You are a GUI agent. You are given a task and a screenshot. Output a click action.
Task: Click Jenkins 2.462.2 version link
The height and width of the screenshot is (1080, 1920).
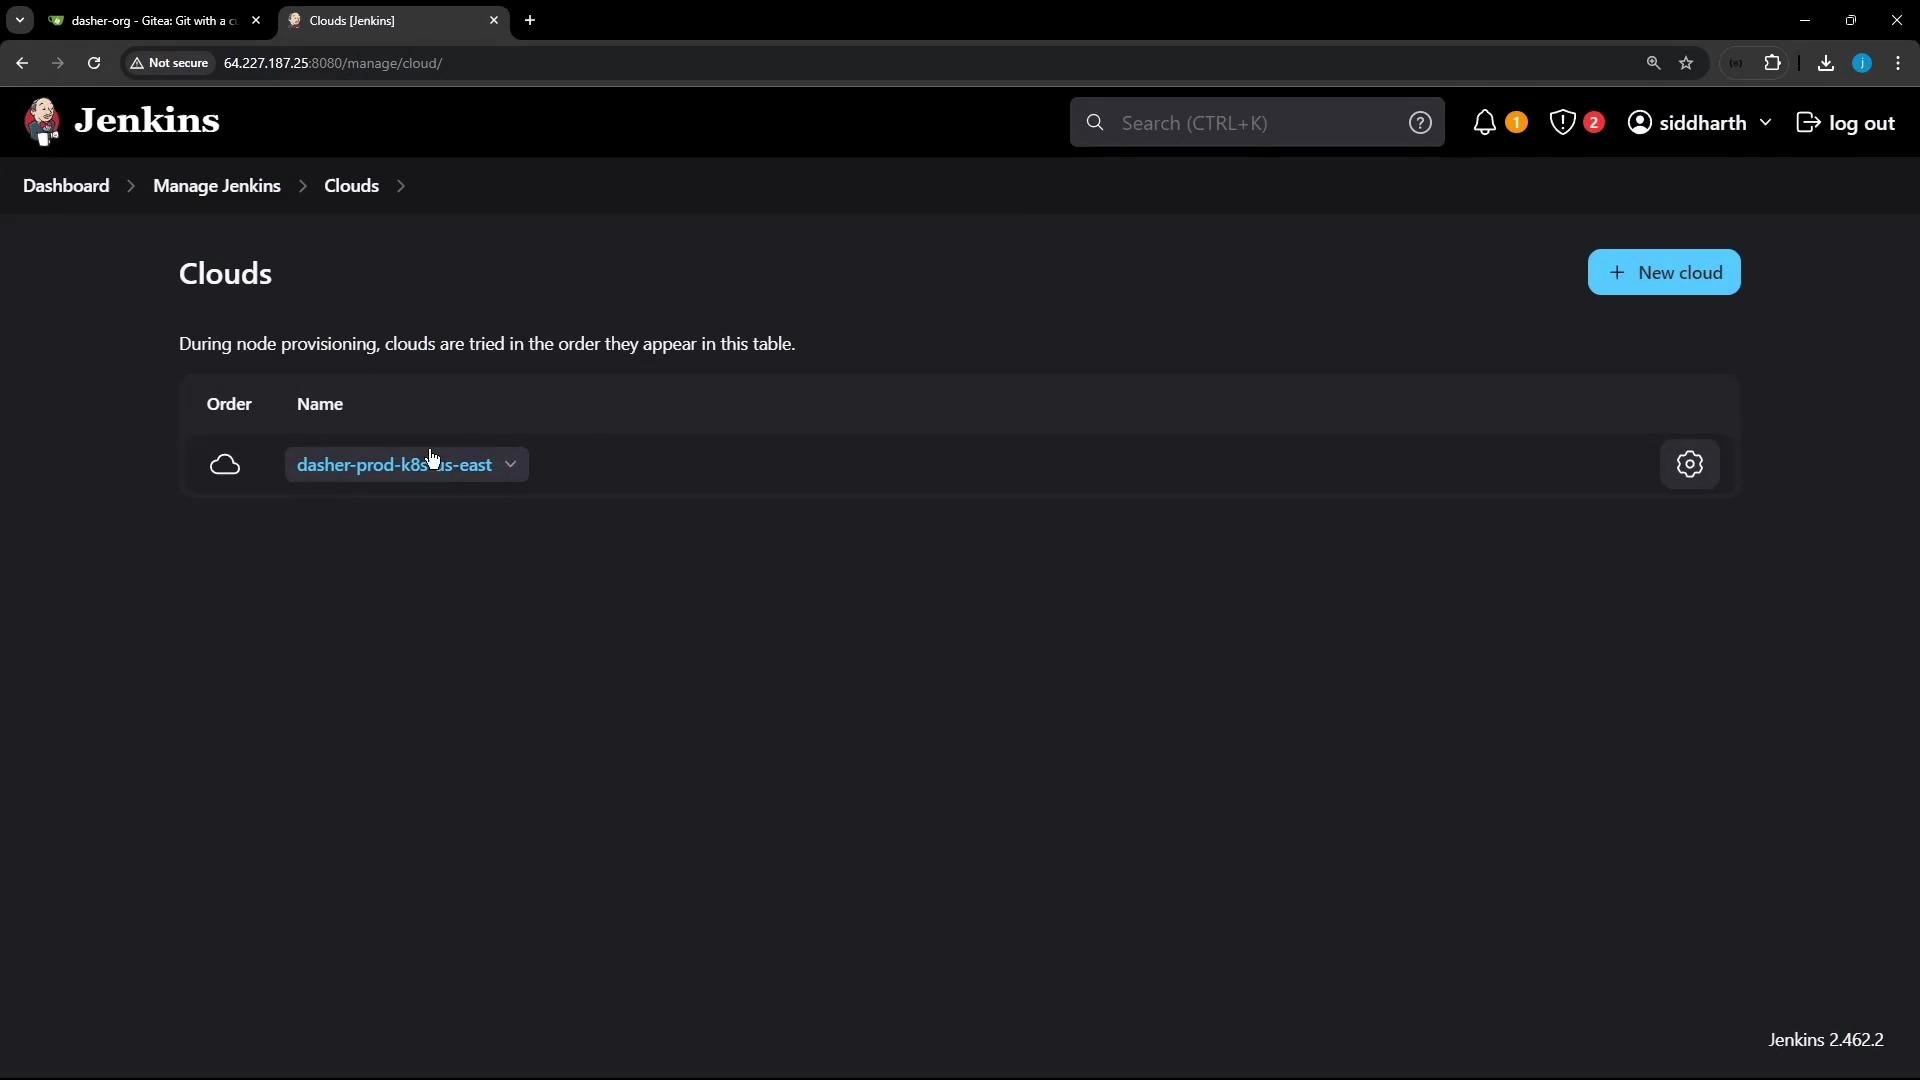(1826, 1040)
